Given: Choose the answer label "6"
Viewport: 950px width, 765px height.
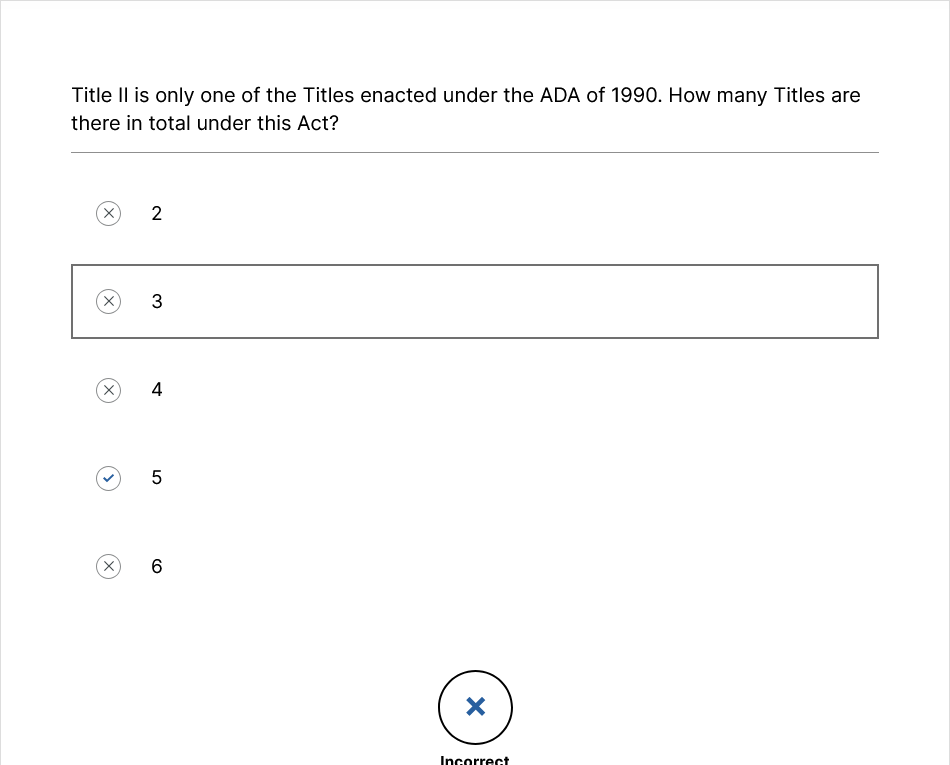Looking at the screenshot, I should tap(157, 567).
